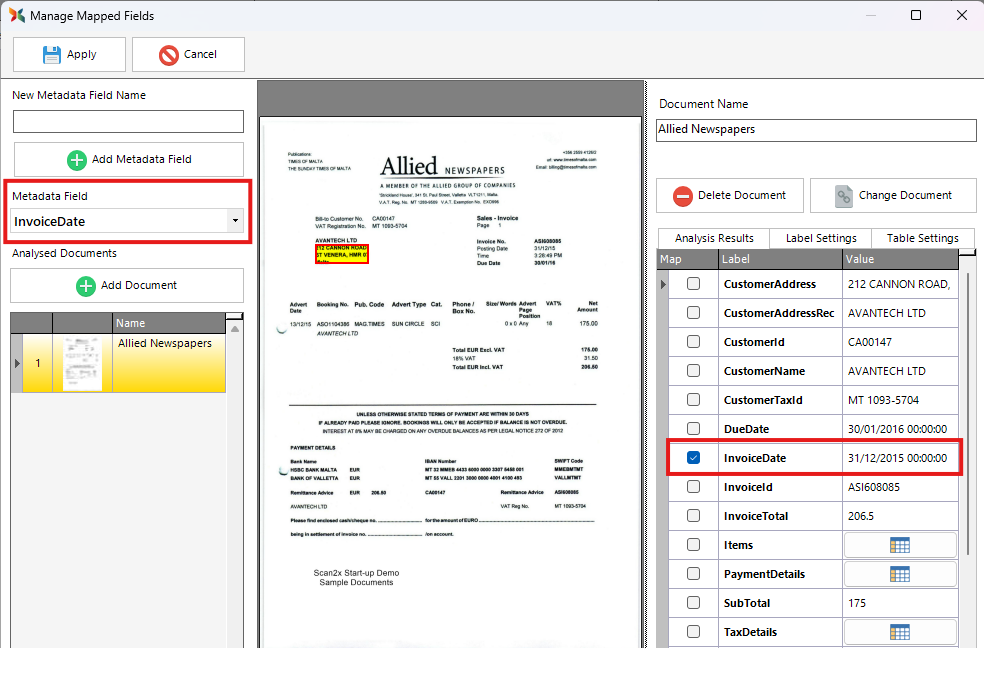Switch to the Label Settings tab

[x=820, y=238]
